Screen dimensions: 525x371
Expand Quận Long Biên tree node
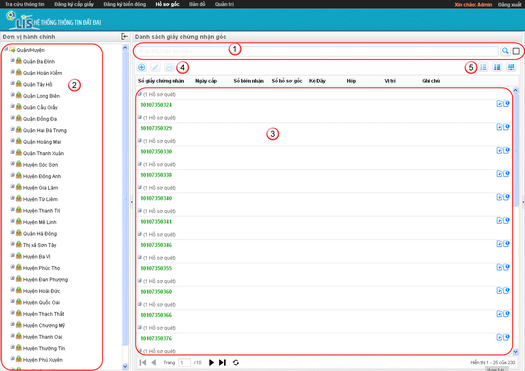[x=12, y=95]
